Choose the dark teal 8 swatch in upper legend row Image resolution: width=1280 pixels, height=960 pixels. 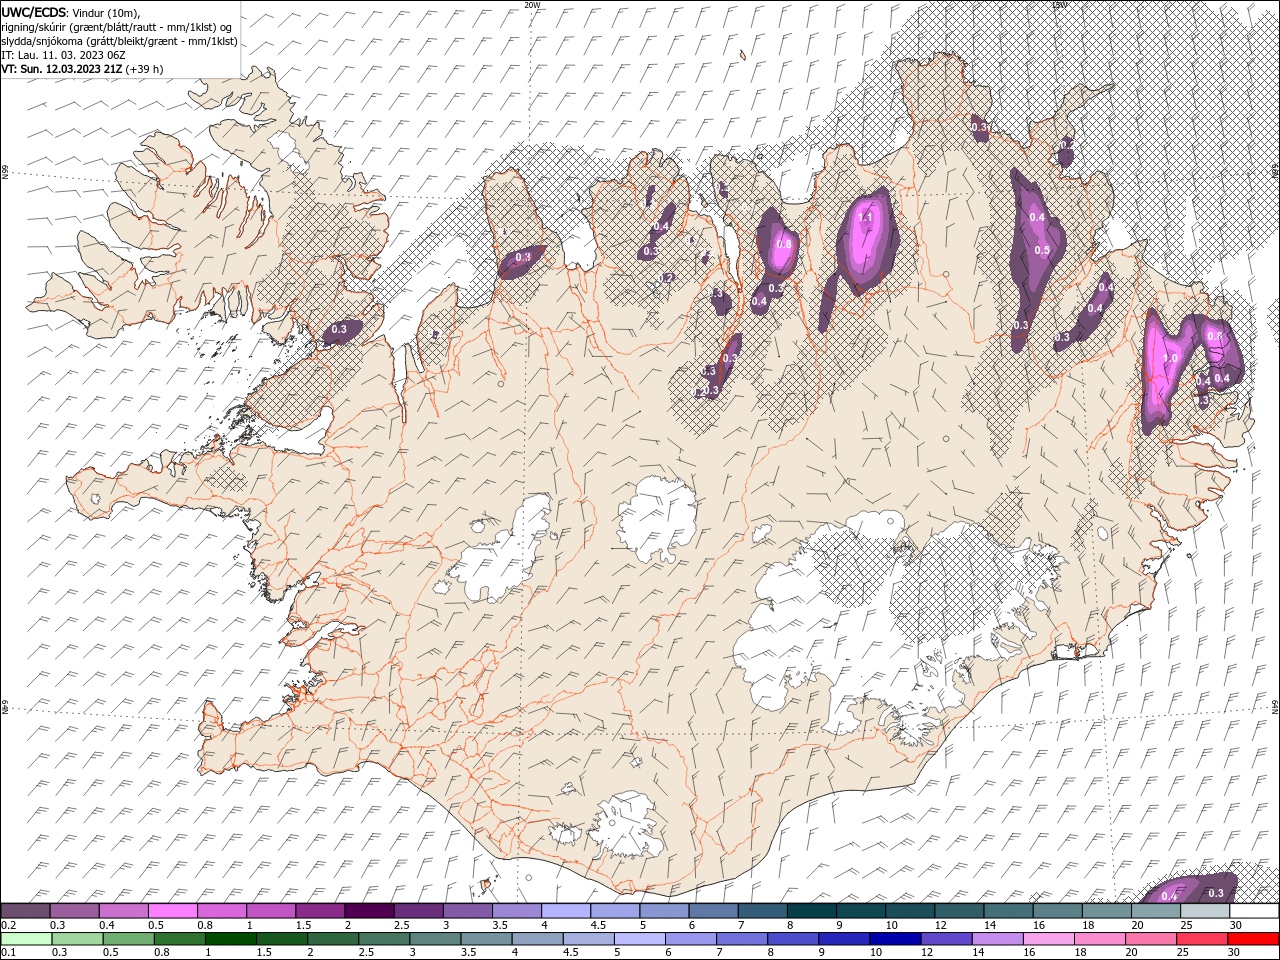tap(811, 911)
